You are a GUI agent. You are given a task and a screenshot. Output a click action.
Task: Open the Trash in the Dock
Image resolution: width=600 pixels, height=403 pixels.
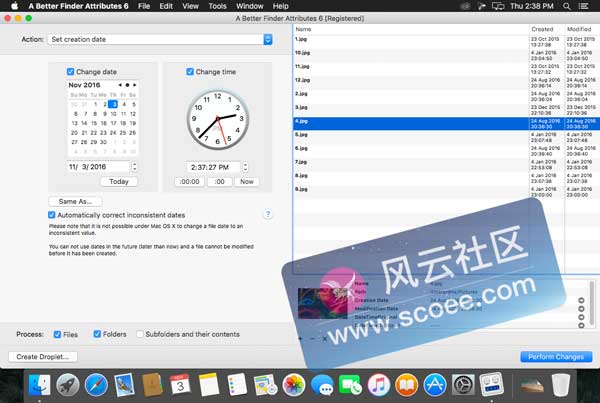(561, 385)
